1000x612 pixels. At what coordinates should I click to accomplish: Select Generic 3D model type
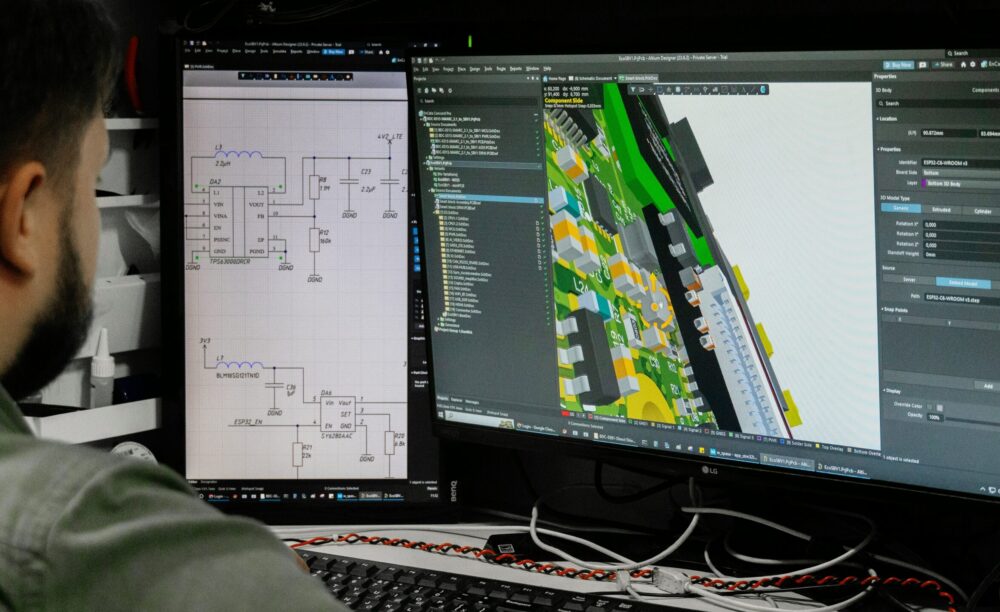[x=901, y=208]
